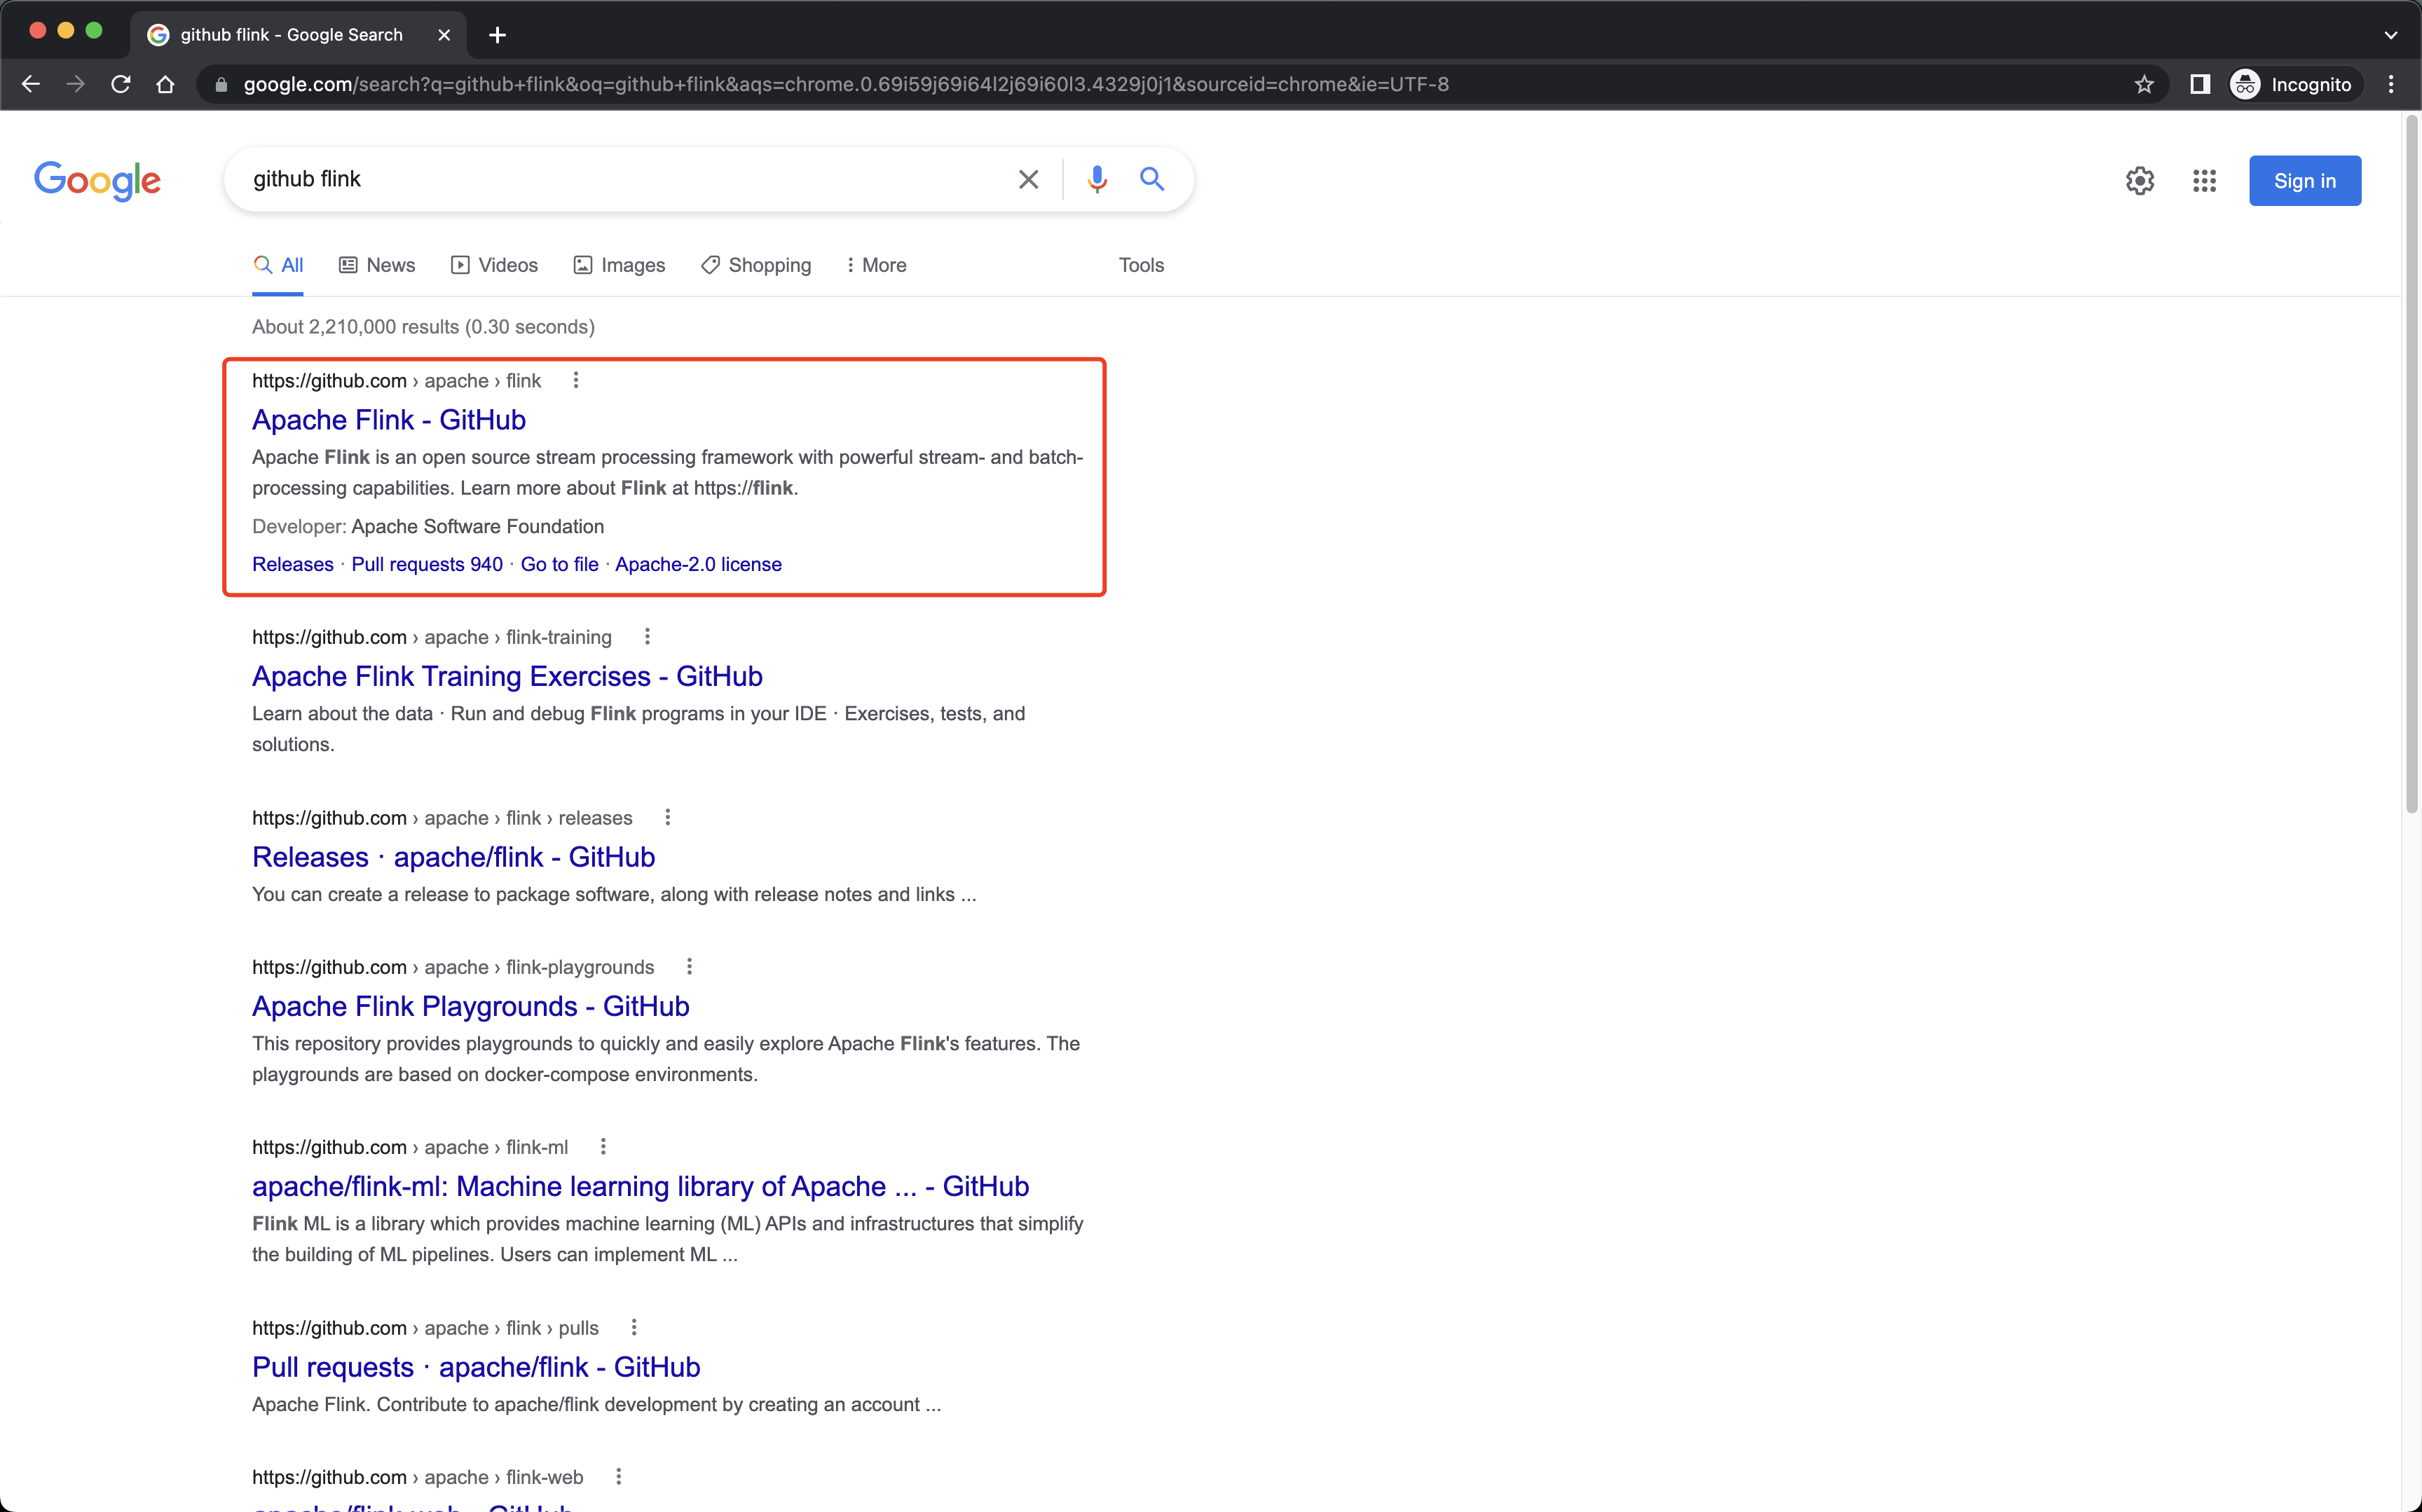Open three-dot options for the flink-training result
Screen dimensions: 2422x1512
pyautogui.click(x=647, y=636)
